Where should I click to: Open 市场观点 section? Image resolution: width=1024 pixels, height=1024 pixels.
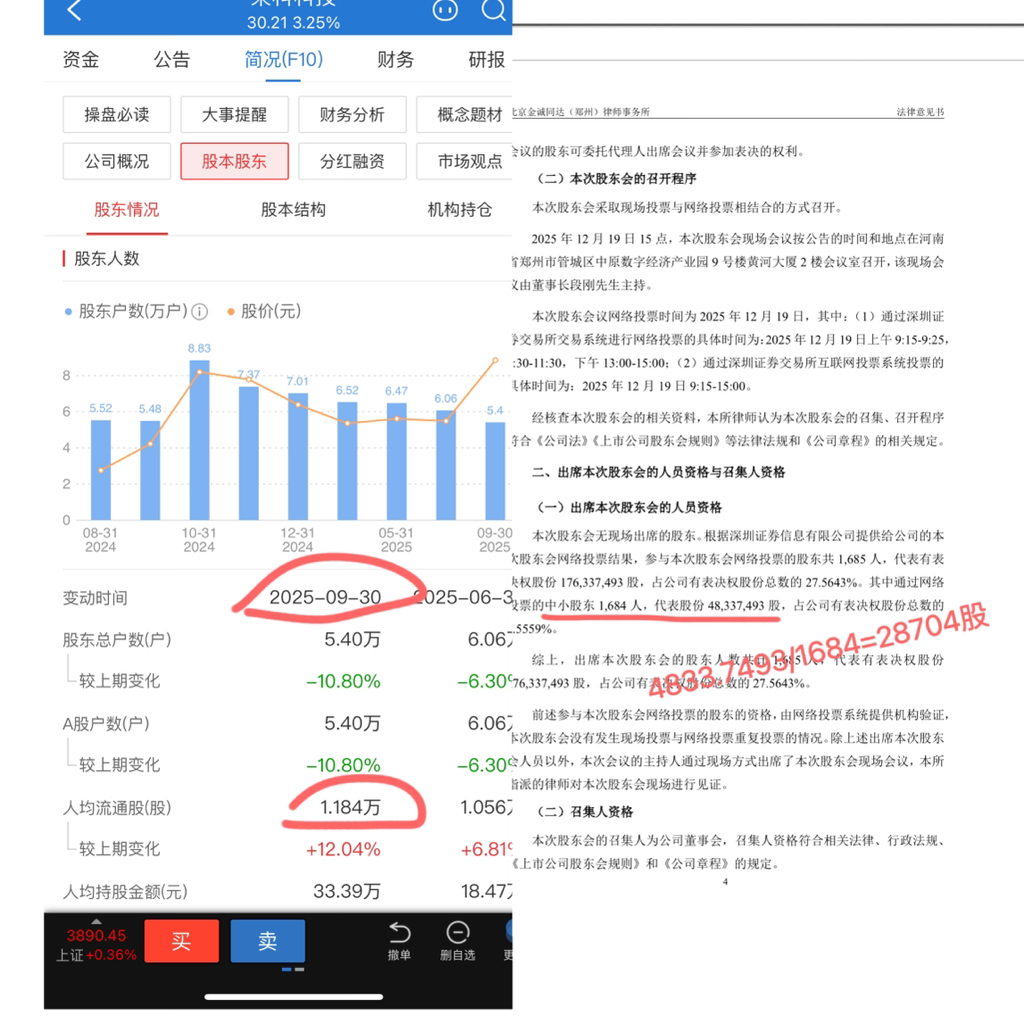[x=464, y=161]
